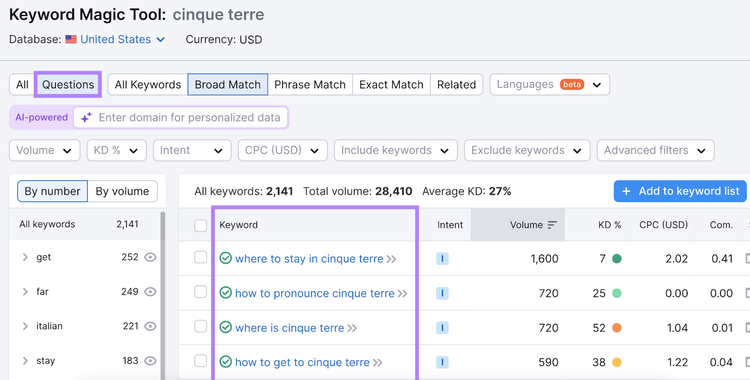Expand the 'get' keyword group
Viewport: 750px width, 380px height.
pyautogui.click(x=25, y=257)
